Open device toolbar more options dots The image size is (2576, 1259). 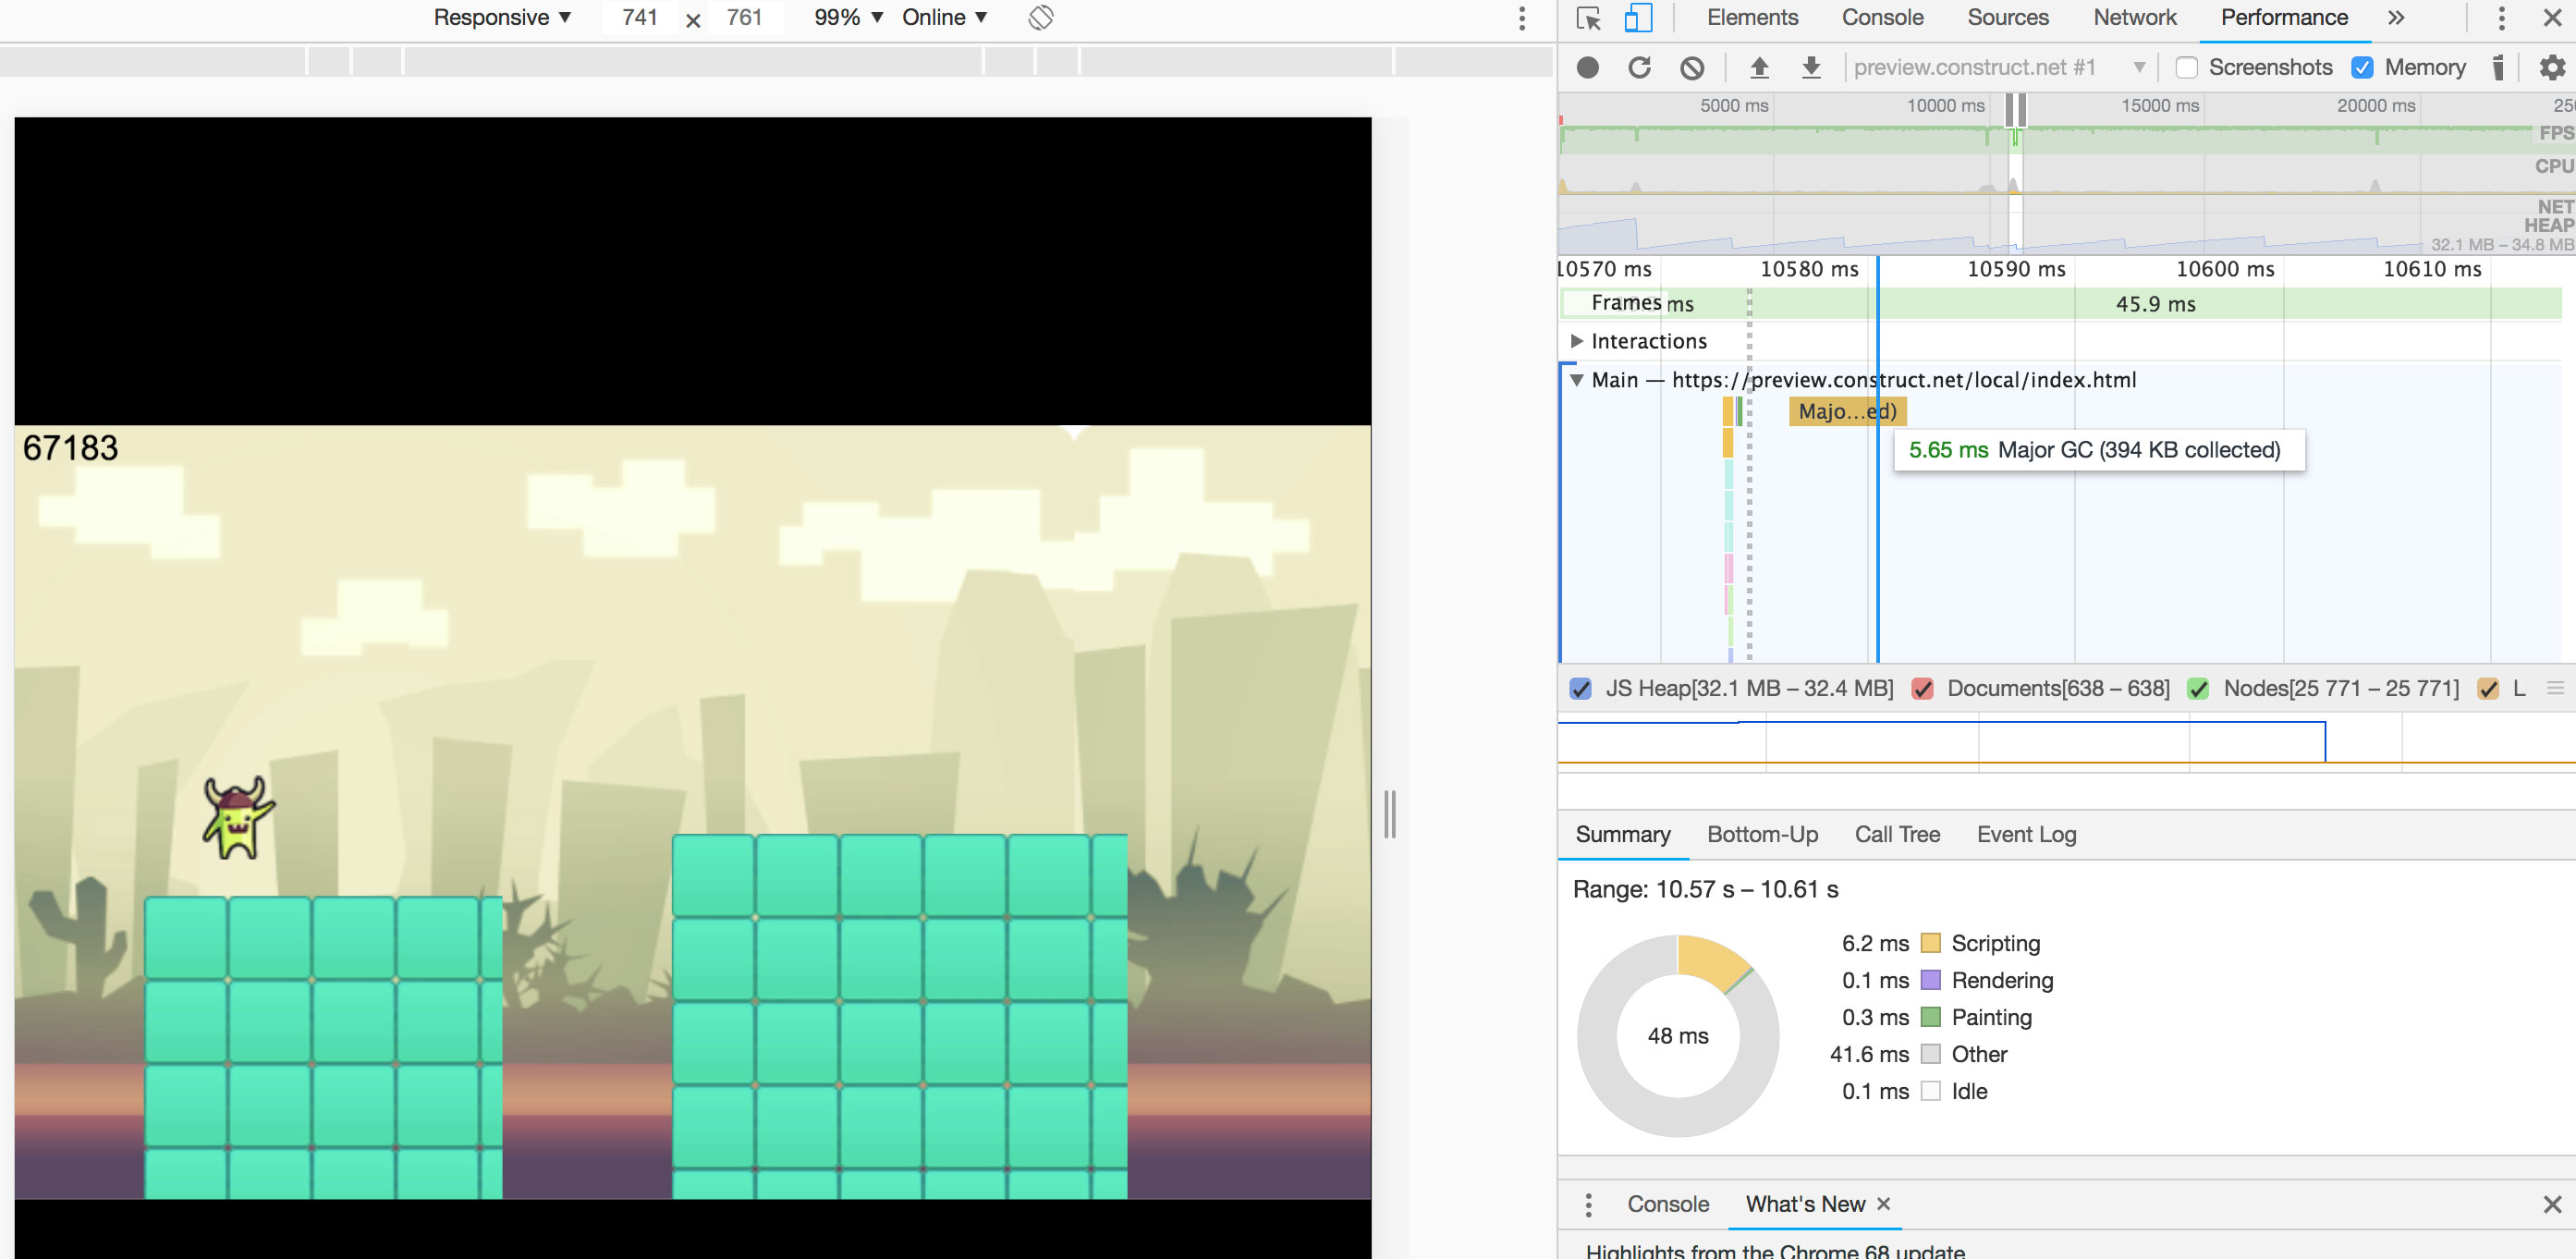pyautogui.click(x=1522, y=18)
